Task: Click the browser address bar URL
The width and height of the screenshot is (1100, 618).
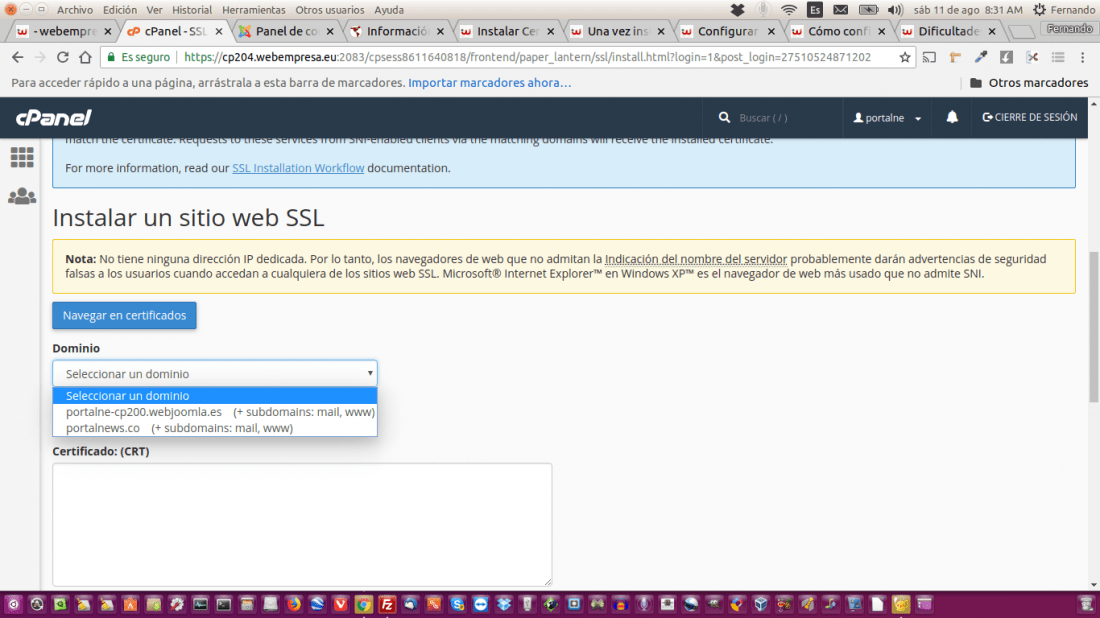Action: click(x=527, y=58)
